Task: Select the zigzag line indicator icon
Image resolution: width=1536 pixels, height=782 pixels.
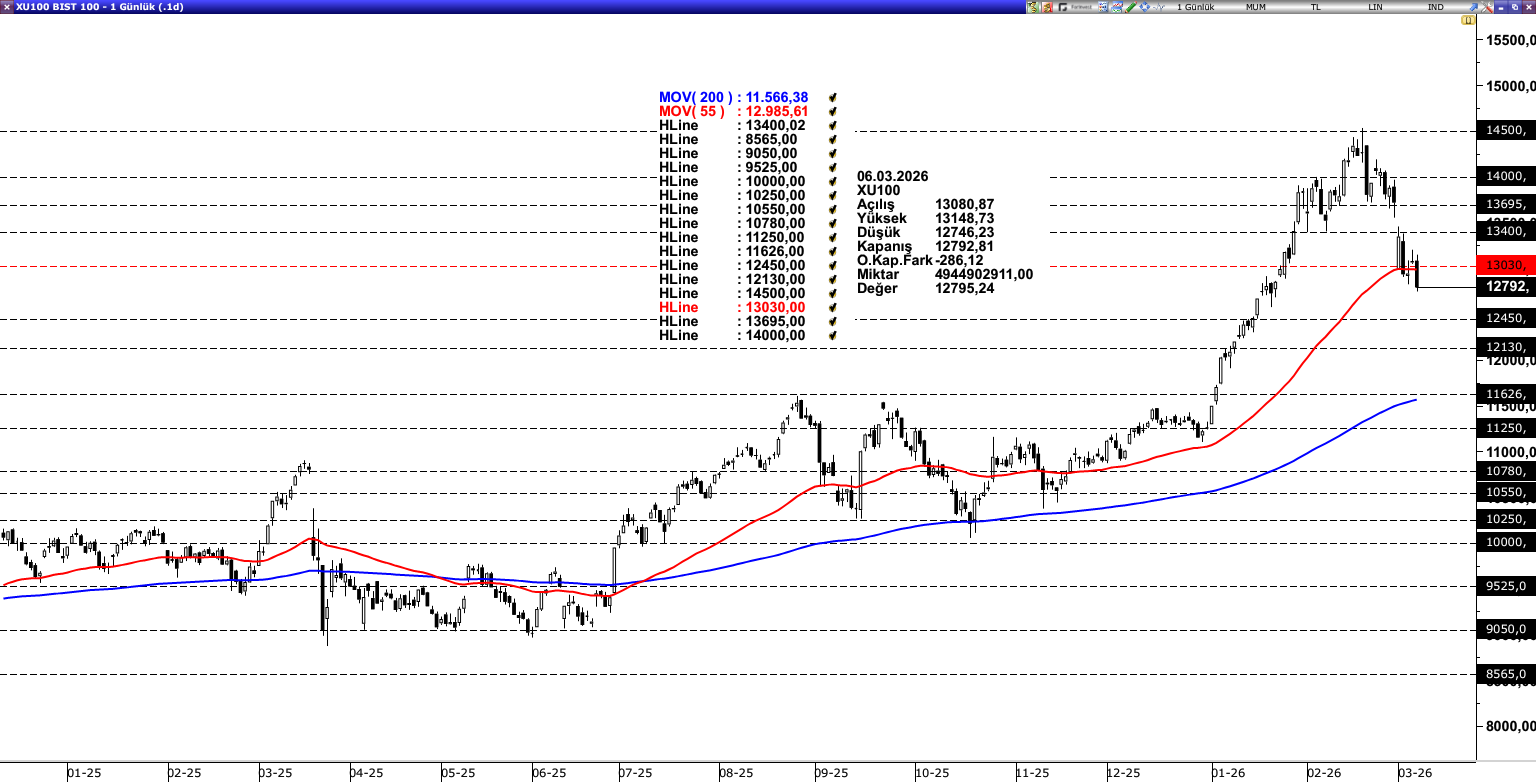Action: point(1158,6)
